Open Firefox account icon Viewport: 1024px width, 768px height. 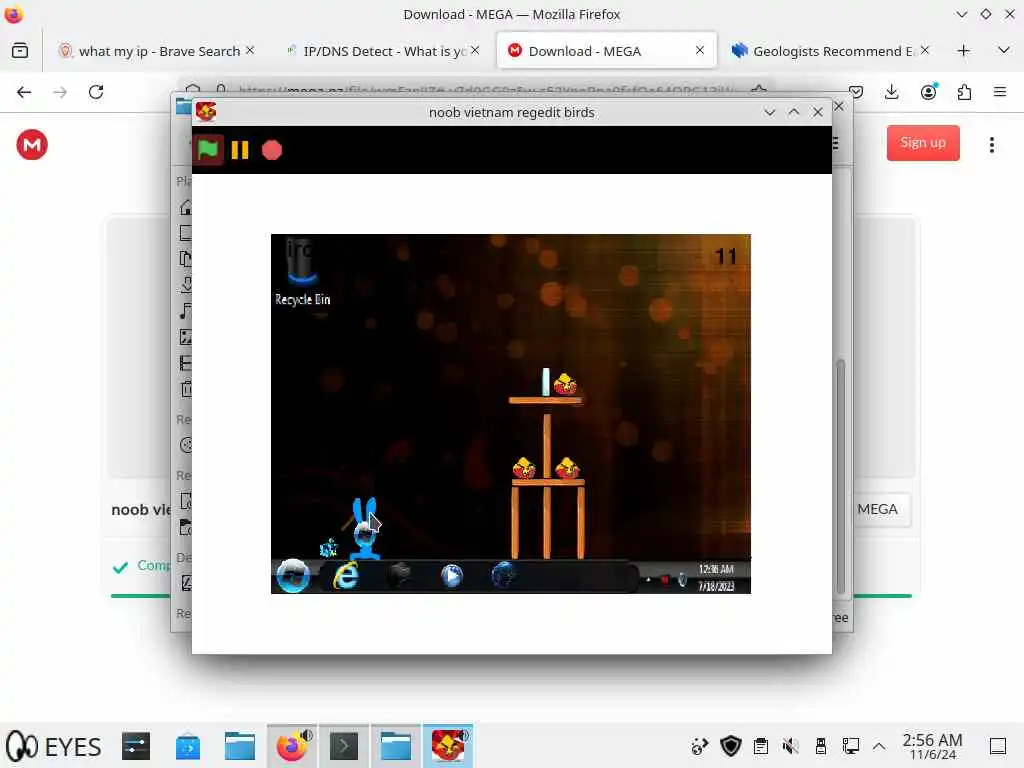pos(929,92)
